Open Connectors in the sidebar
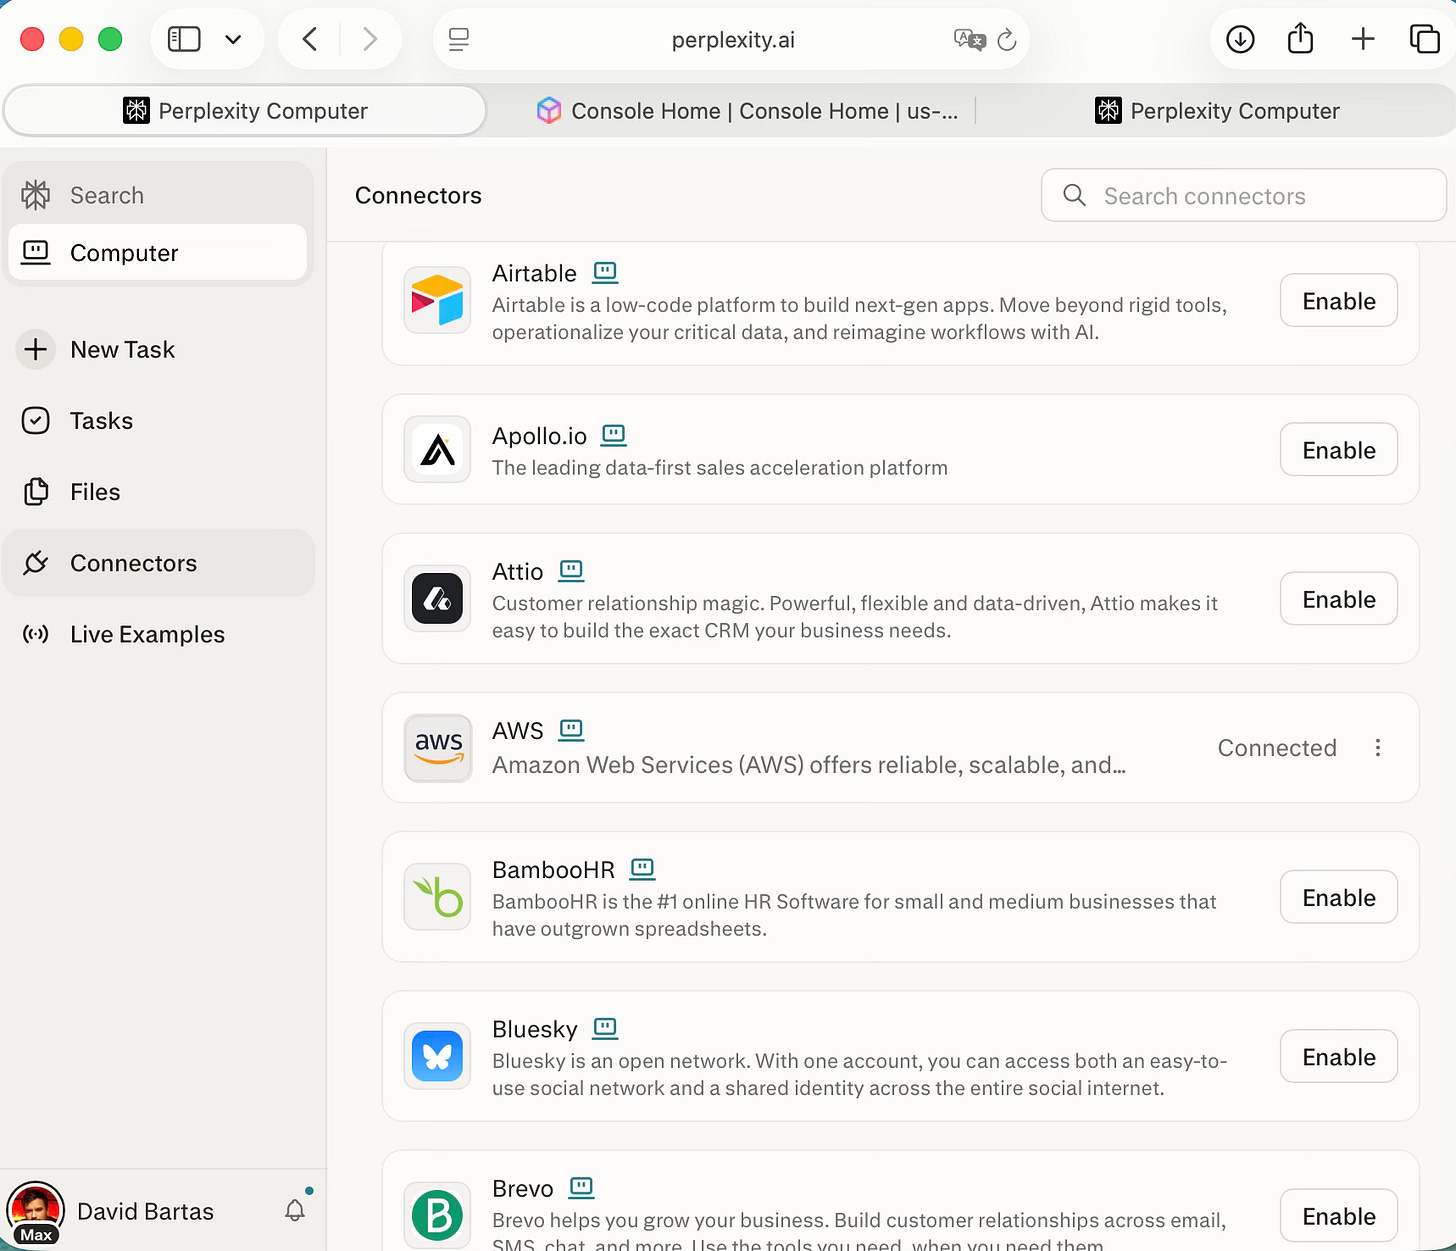Image resolution: width=1456 pixels, height=1251 pixels. click(158, 563)
